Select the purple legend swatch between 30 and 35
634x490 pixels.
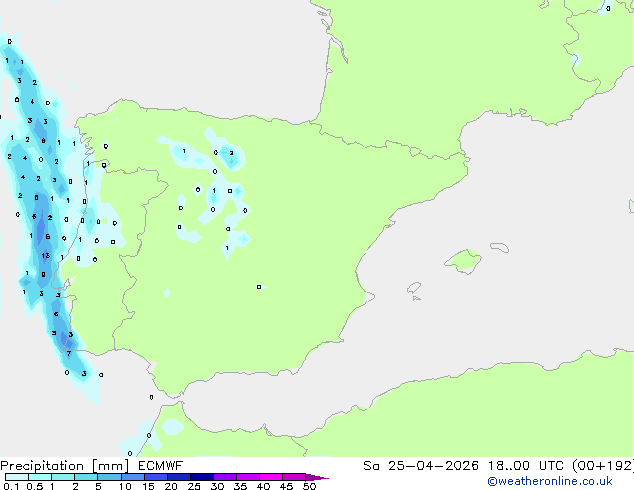(229, 478)
